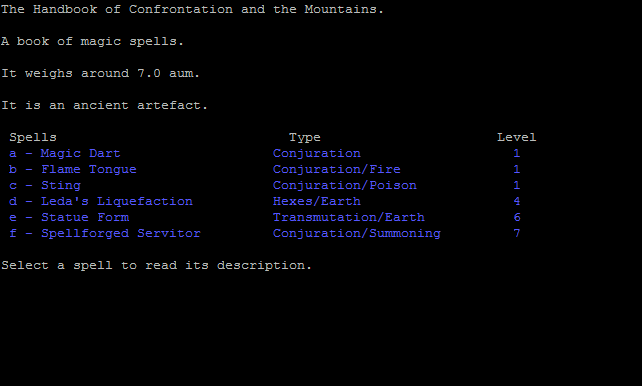This screenshot has width=642, height=386.
Task: Click level 6 of Statue Form
Action: (x=517, y=217)
